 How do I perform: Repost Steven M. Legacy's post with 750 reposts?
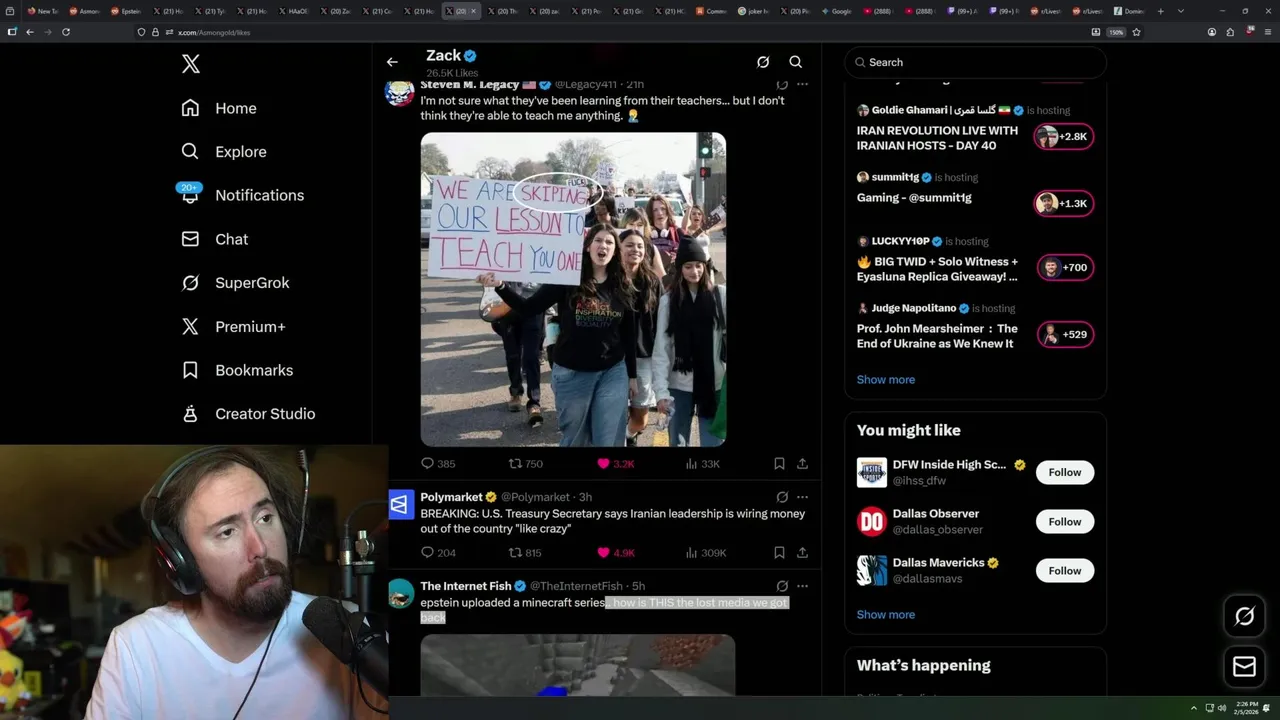(526, 464)
